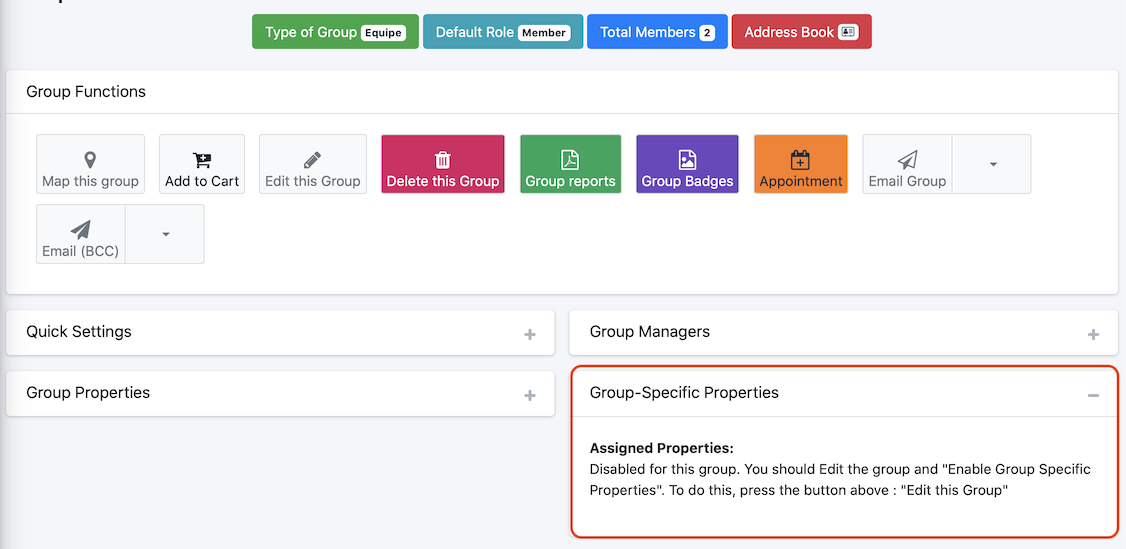The width and height of the screenshot is (1126, 549).
Task: Click the Default Role Member button
Action: pyautogui.click(x=503, y=32)
